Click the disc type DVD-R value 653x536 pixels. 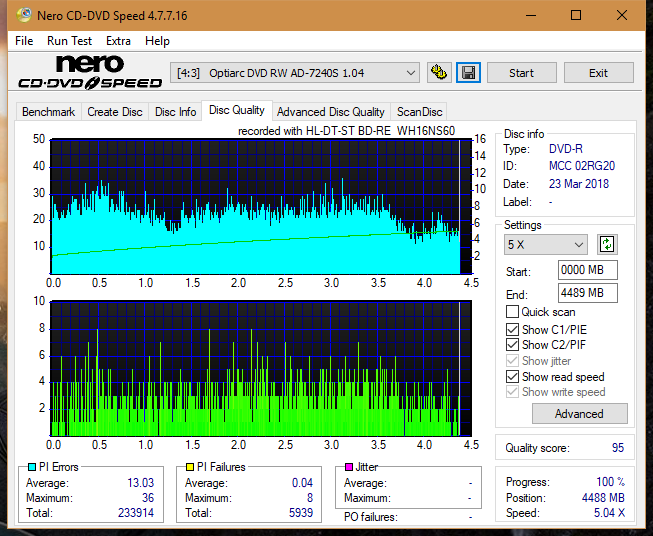pyautogui.click(x=566, y=149)
